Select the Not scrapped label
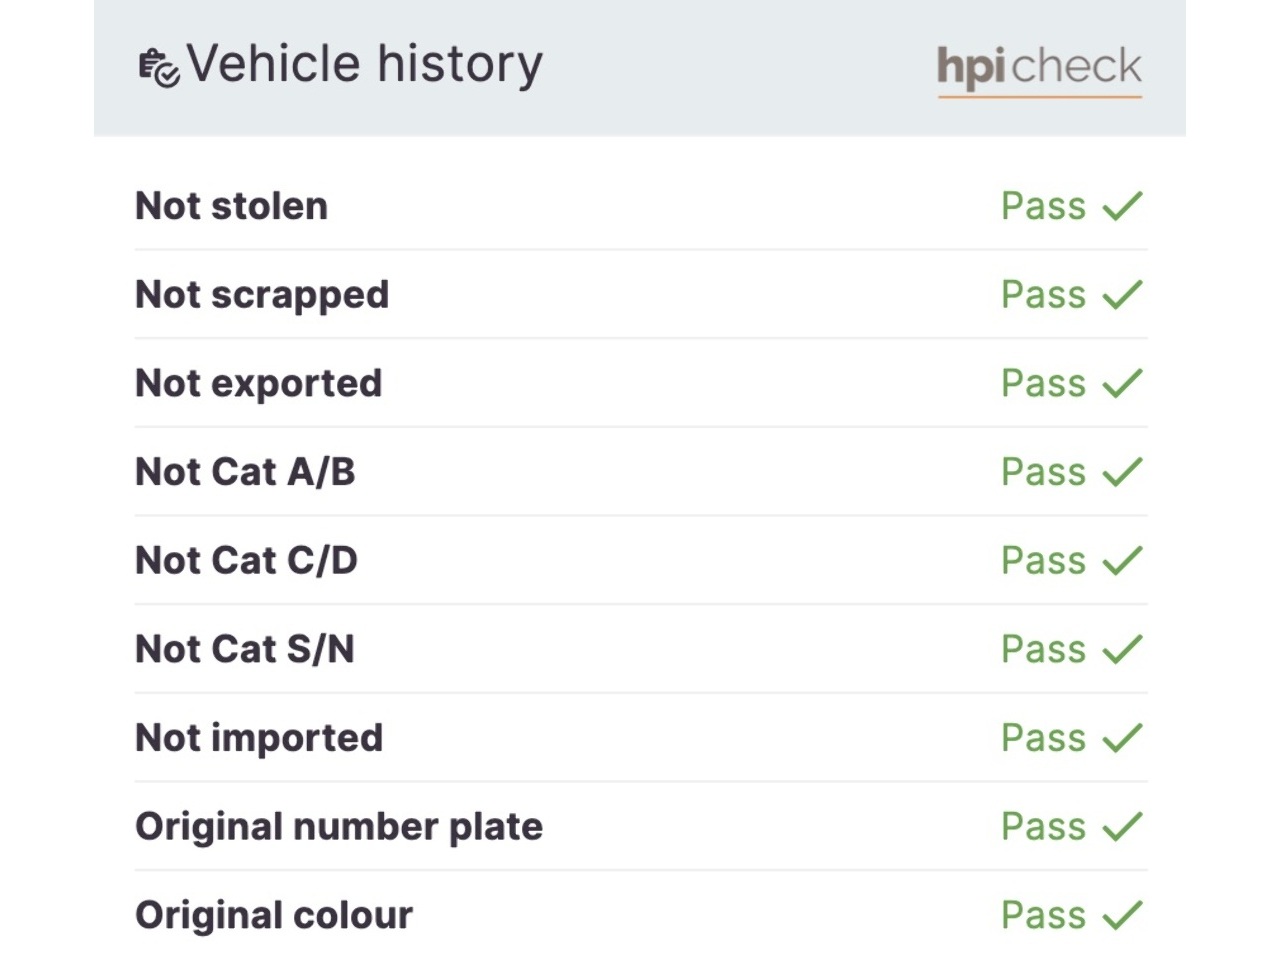 262,295
